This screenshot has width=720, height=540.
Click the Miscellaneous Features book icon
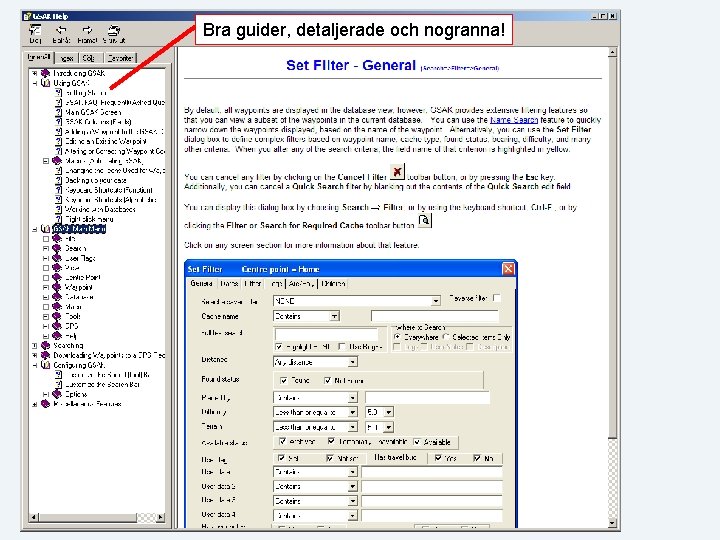(45, 404)
